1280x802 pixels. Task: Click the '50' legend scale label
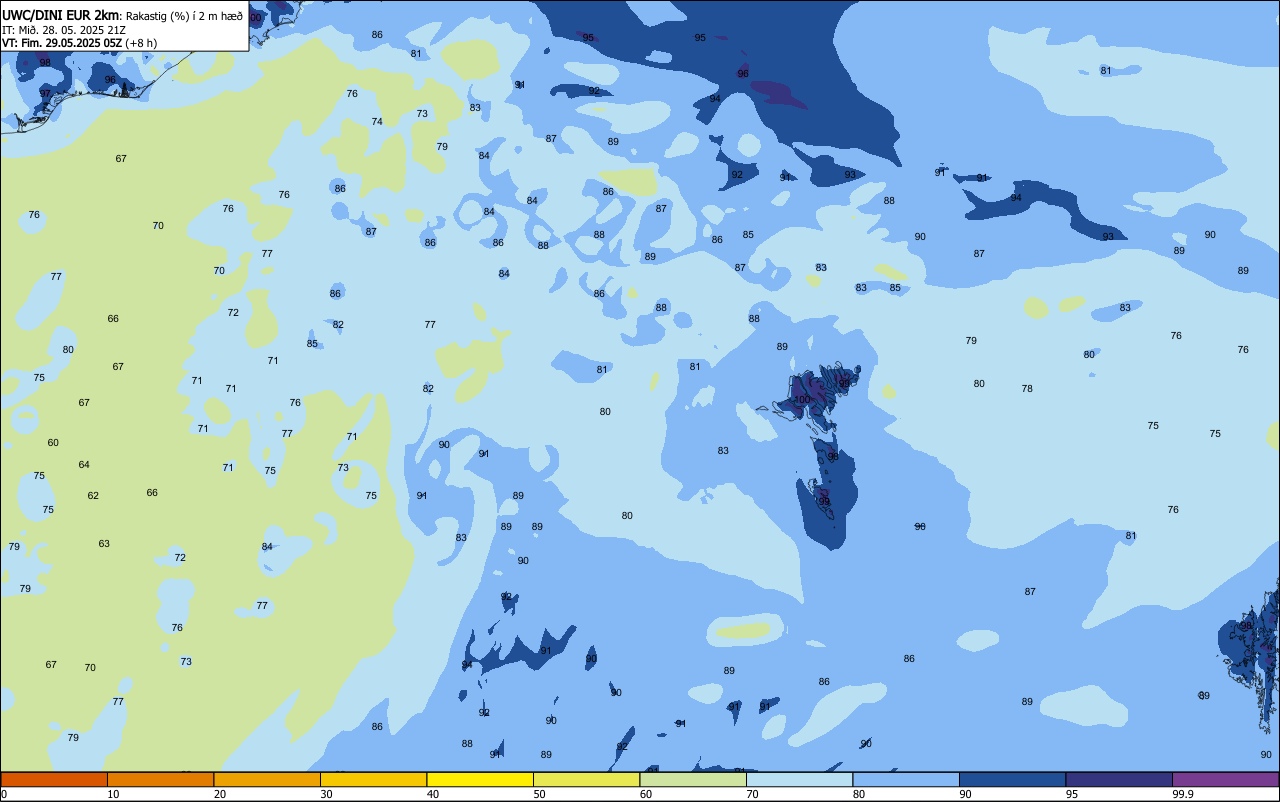539,794
